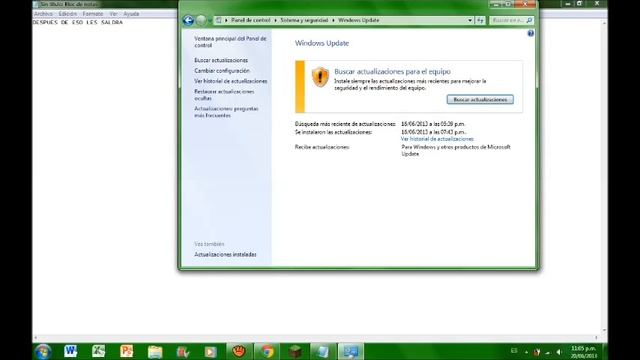
Task: Open Actualizaciones: preguntas más frecuentes
Action: (x=226, y=112)
